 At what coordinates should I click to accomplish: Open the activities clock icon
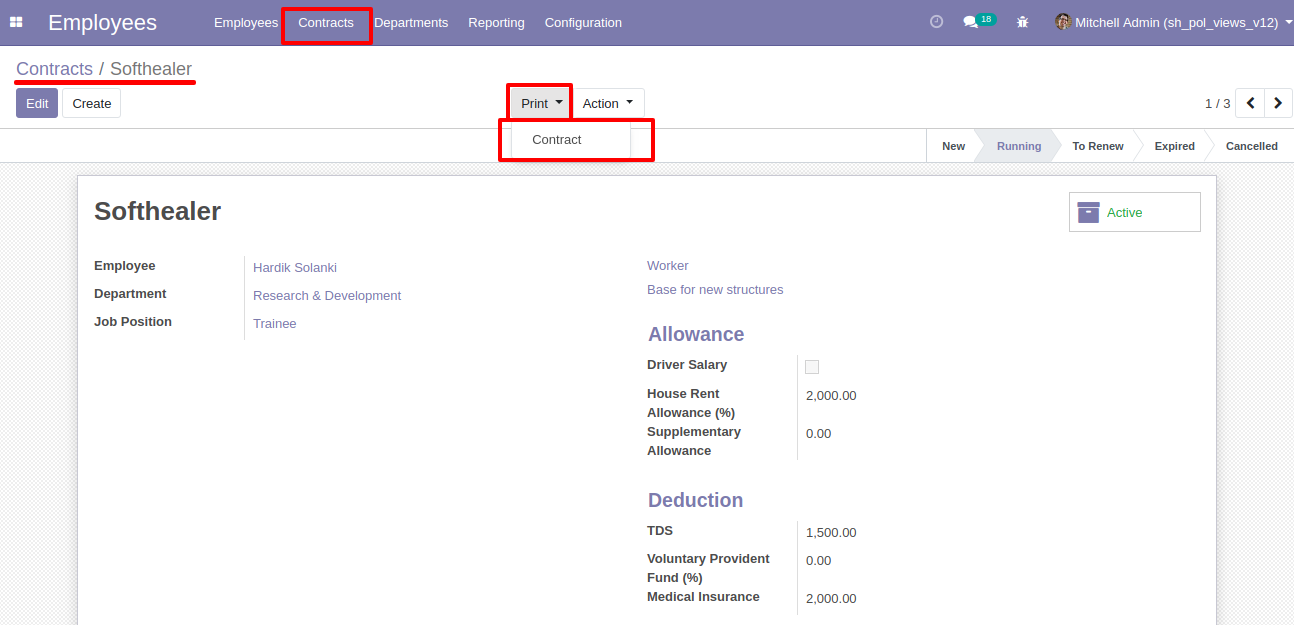tap(936, 21)
